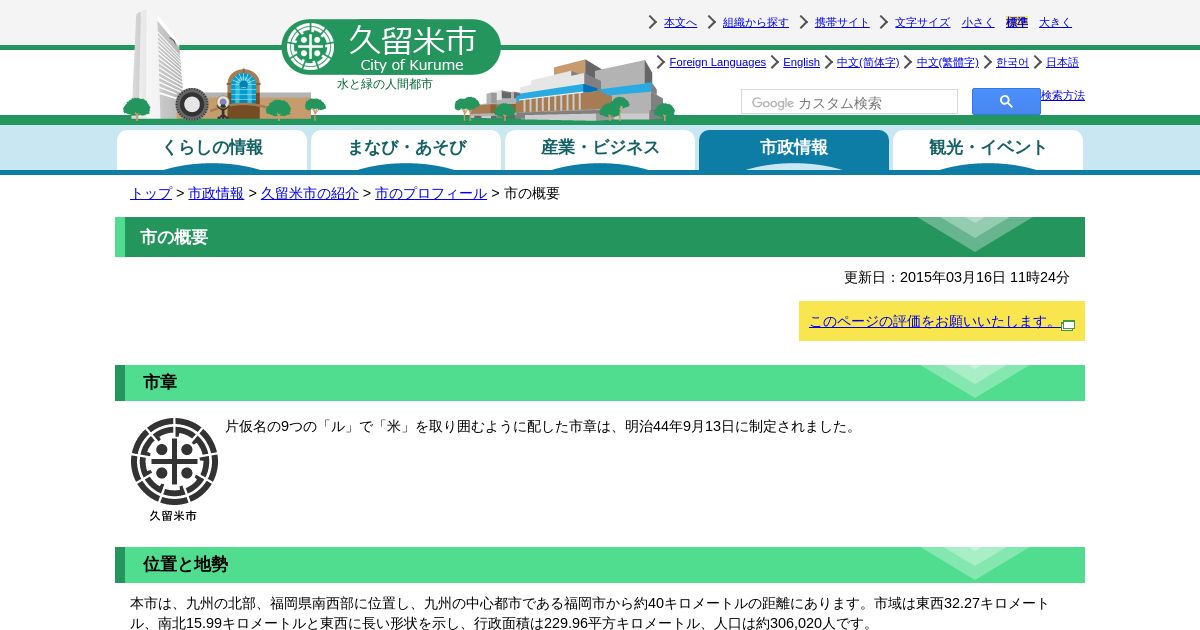Click the 市の概要 page heading

(600, 237)
